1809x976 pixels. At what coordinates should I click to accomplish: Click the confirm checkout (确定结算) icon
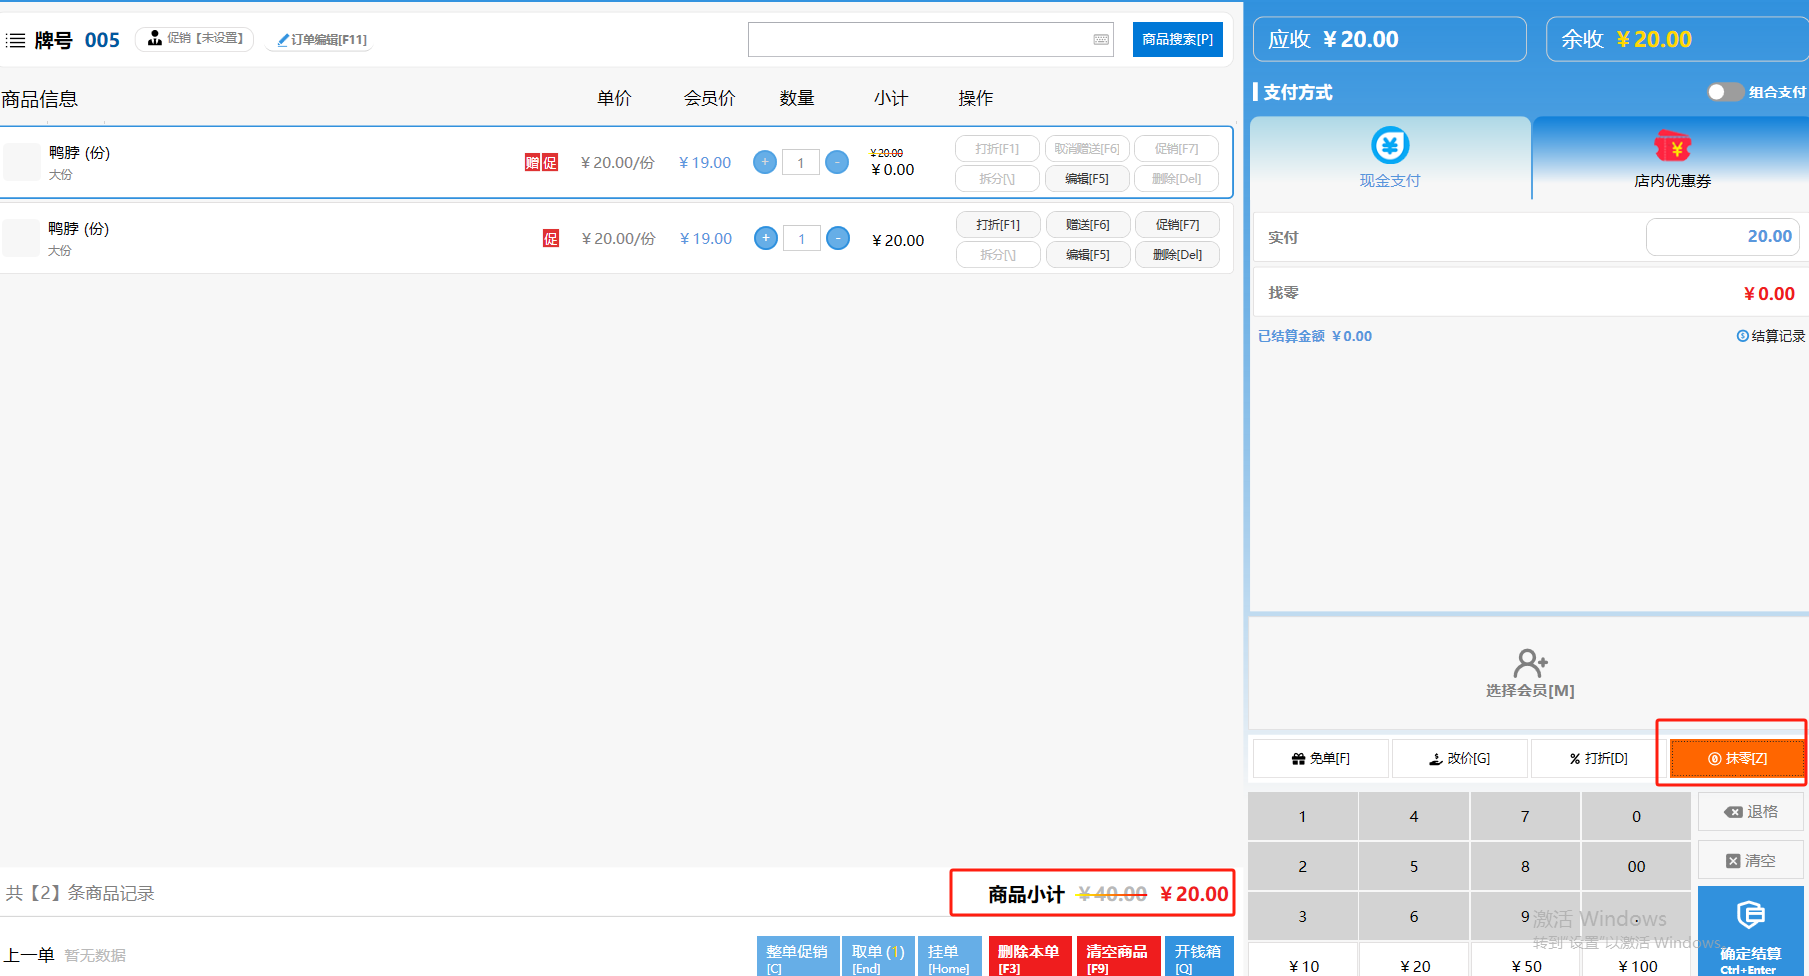click(x=1750, y=915)
